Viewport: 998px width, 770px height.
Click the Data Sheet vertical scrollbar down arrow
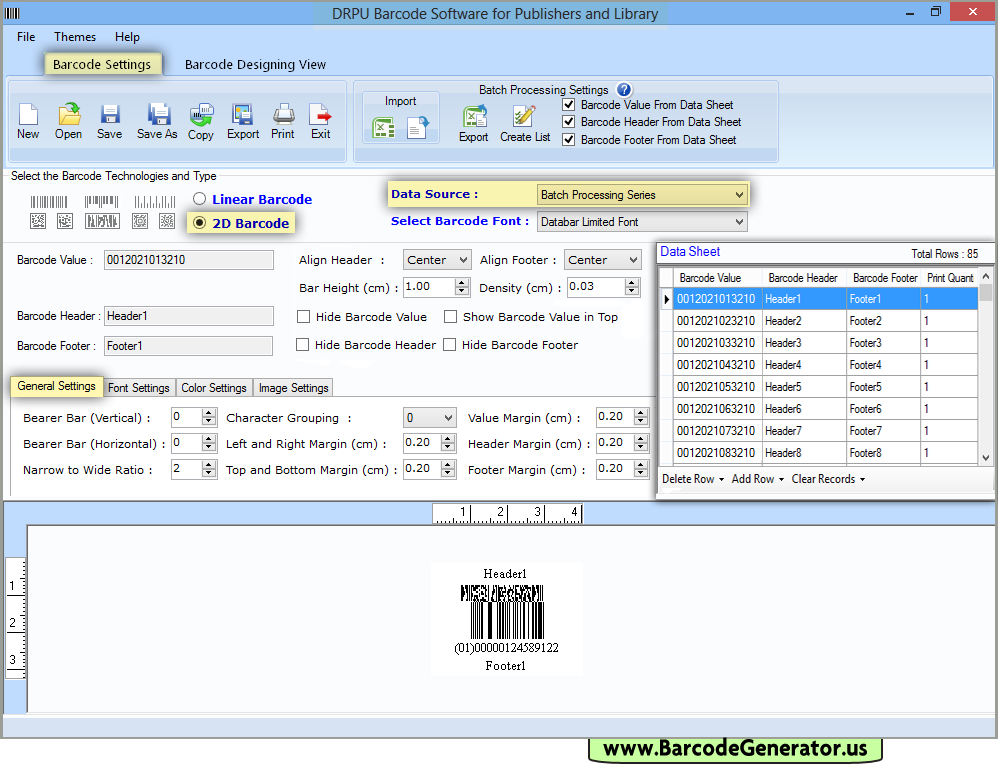point(986,458)
